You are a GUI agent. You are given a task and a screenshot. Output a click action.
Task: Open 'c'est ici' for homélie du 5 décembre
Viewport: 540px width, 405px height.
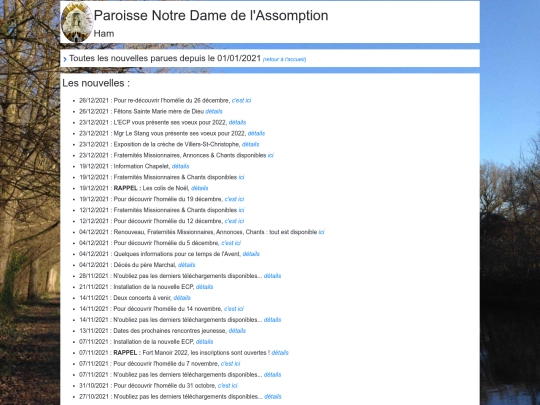coord(231,243)
